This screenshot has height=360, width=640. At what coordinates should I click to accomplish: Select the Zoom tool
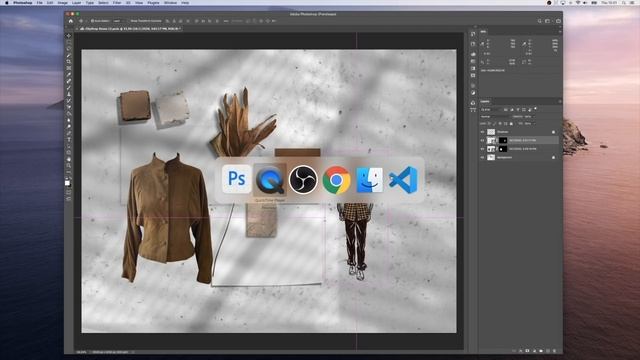pyautogui.click(x=69, y=165)
